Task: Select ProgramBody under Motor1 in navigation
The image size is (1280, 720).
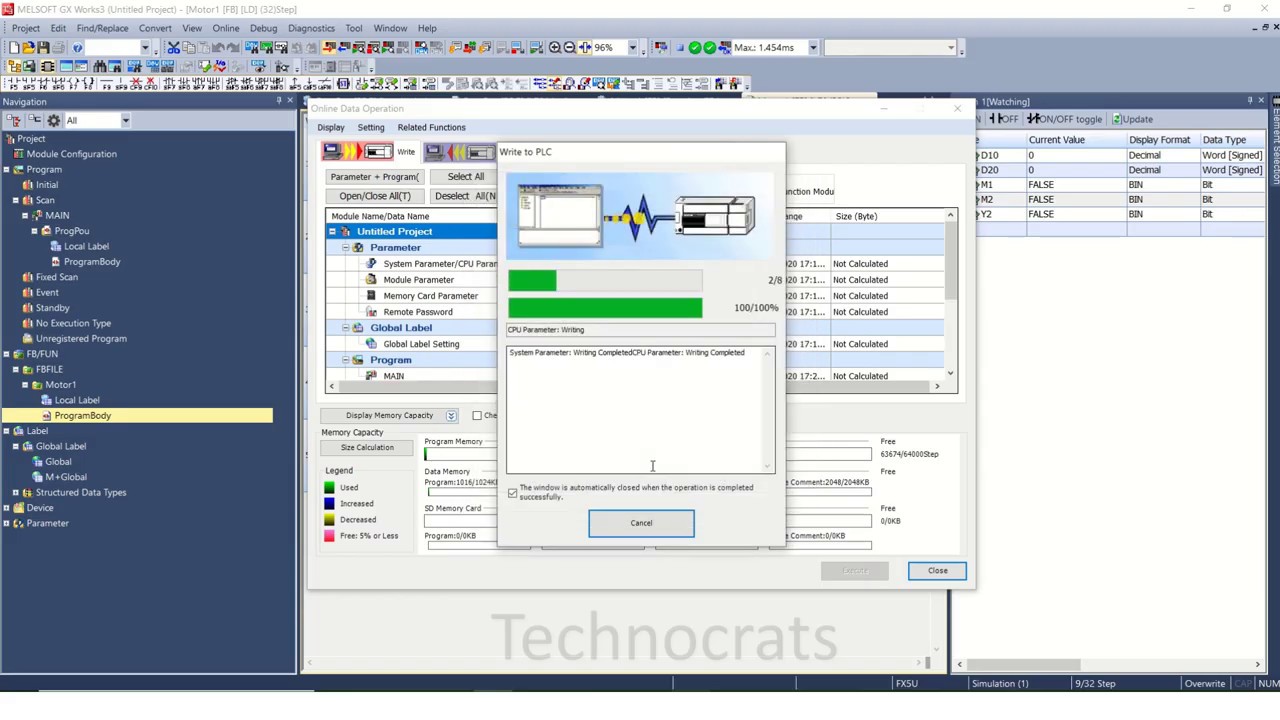Action: [83, 415]
